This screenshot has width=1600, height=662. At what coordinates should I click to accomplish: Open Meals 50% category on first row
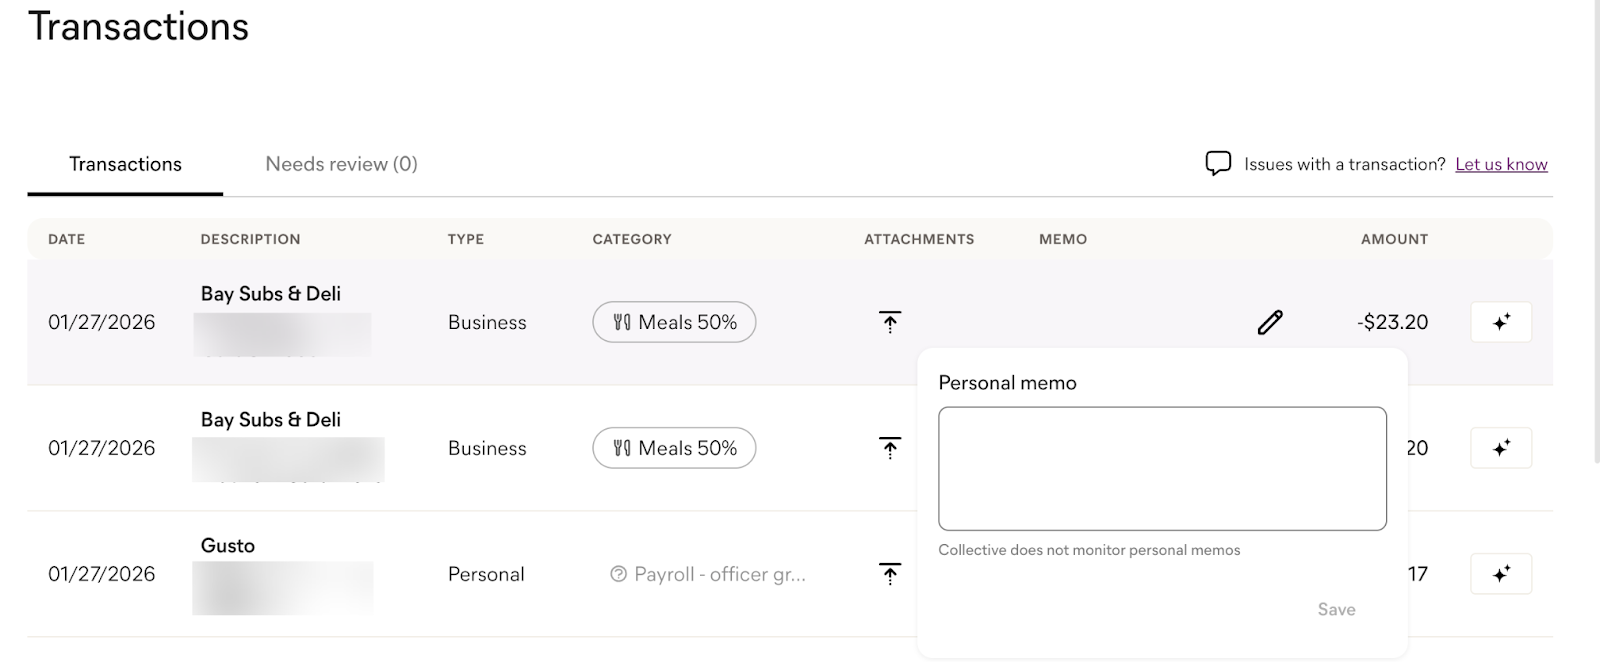click(x=674, y=322)
